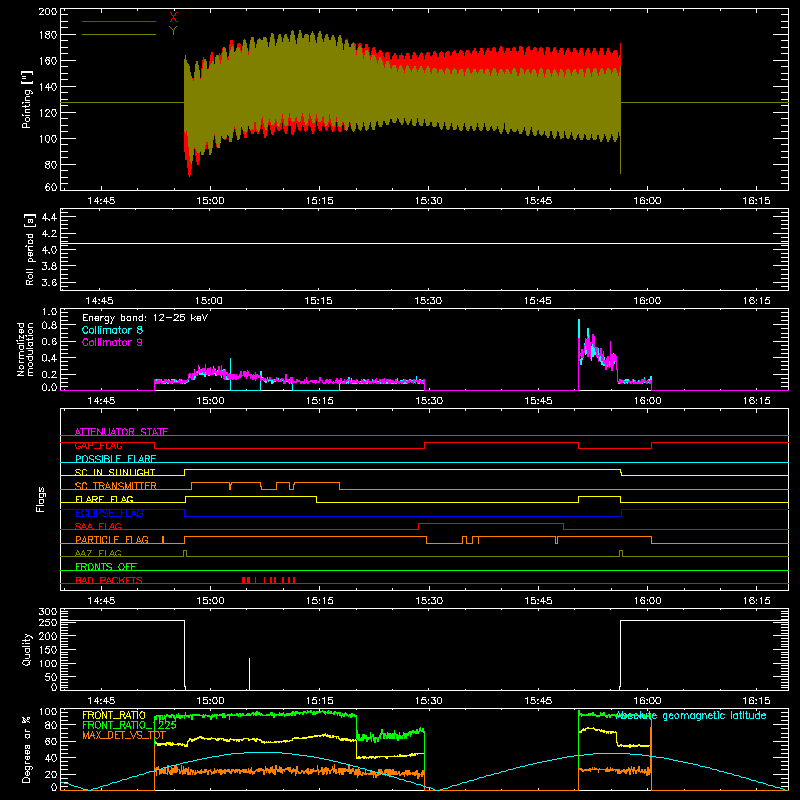Click the magenta 'Collimator 9' legend label
This screenshot has width=800, height=800.
112,342
